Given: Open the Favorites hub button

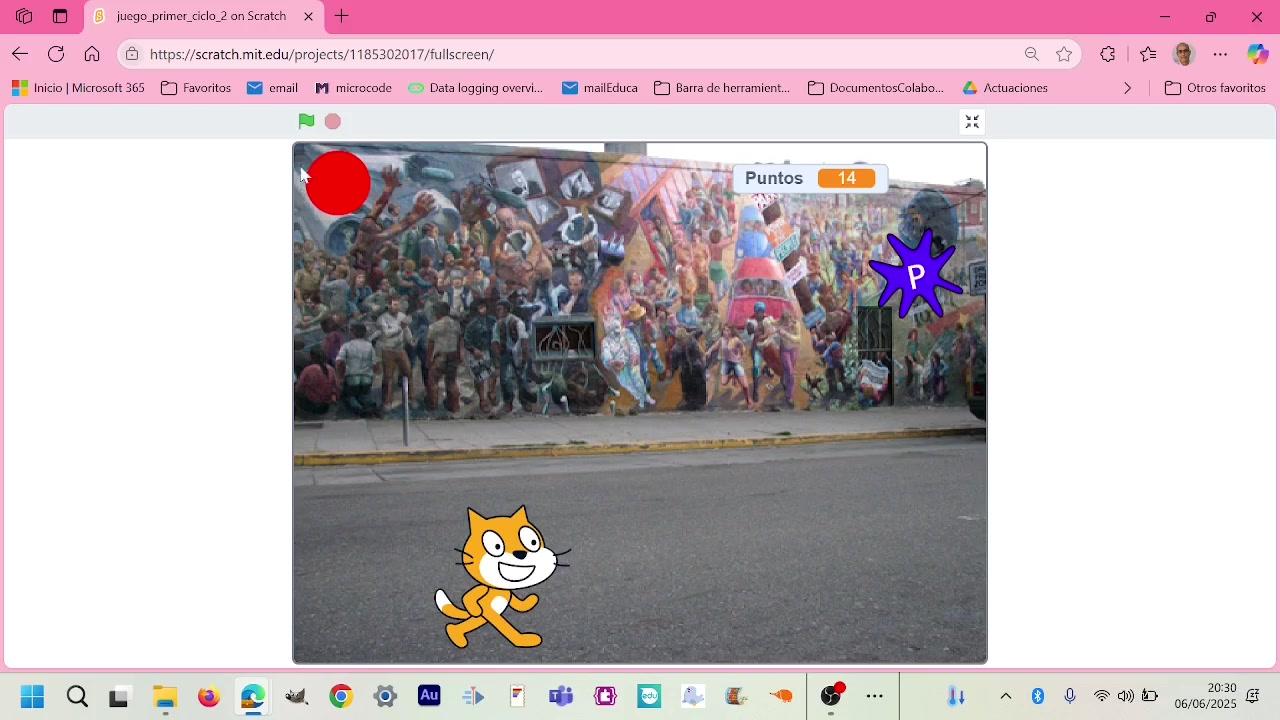Looking at the screenshot, I should [1148, 54].
